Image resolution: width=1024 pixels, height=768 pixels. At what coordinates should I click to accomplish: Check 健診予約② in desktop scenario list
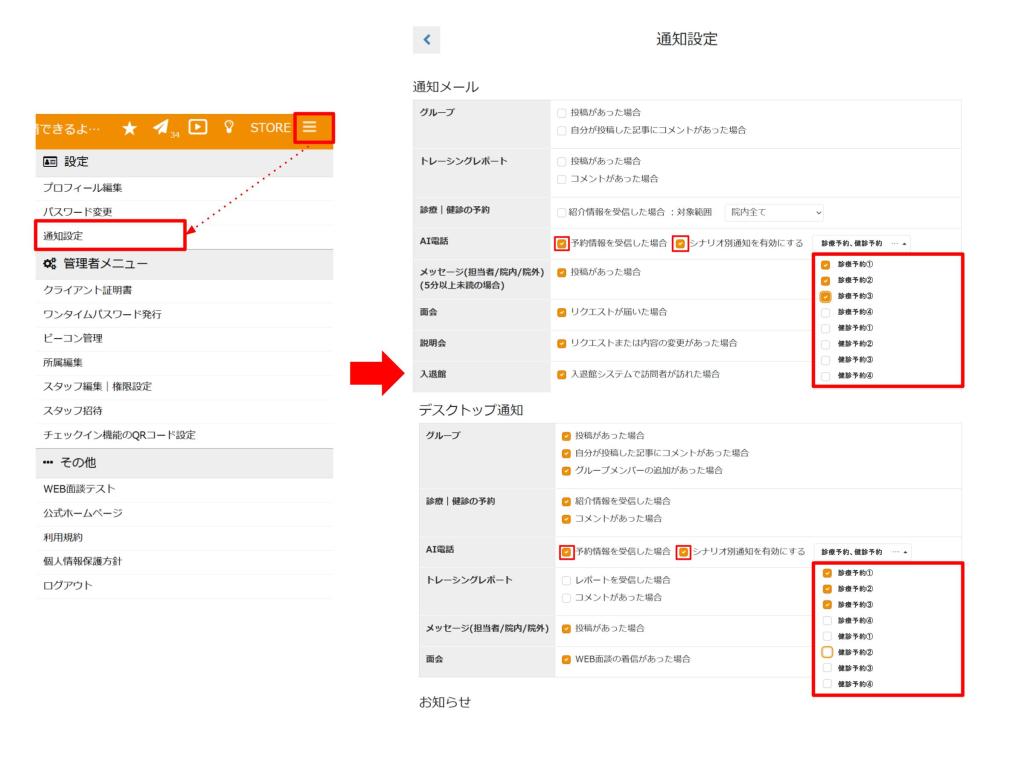[826, 652]
